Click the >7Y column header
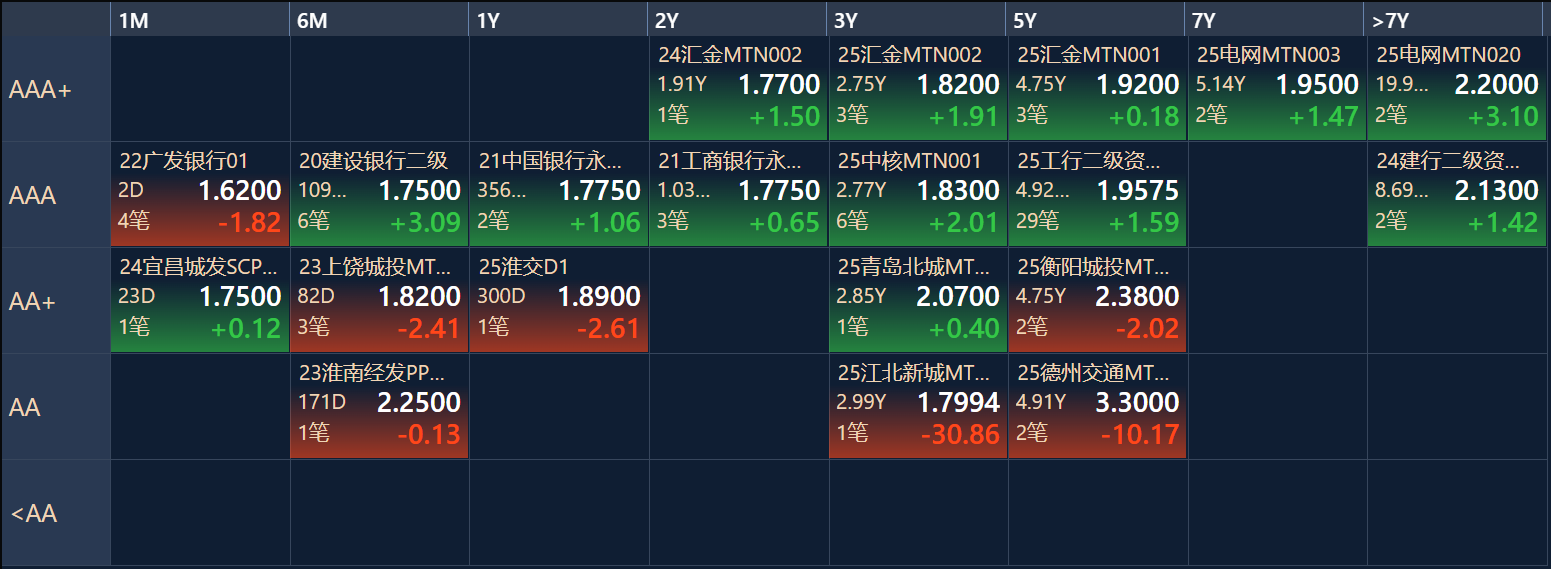Image resolution: width=1551 pixels, height=569 pixels. click(x=1454, y=21)
